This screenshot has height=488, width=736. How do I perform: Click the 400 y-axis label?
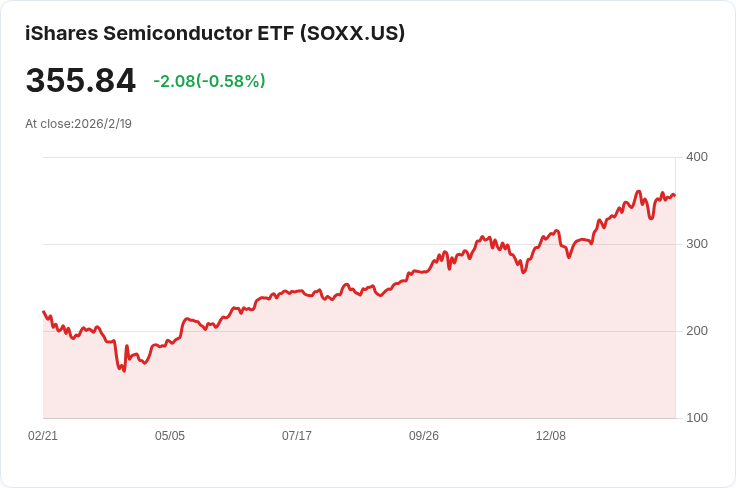pyautogui.click(x=697, y=157)
